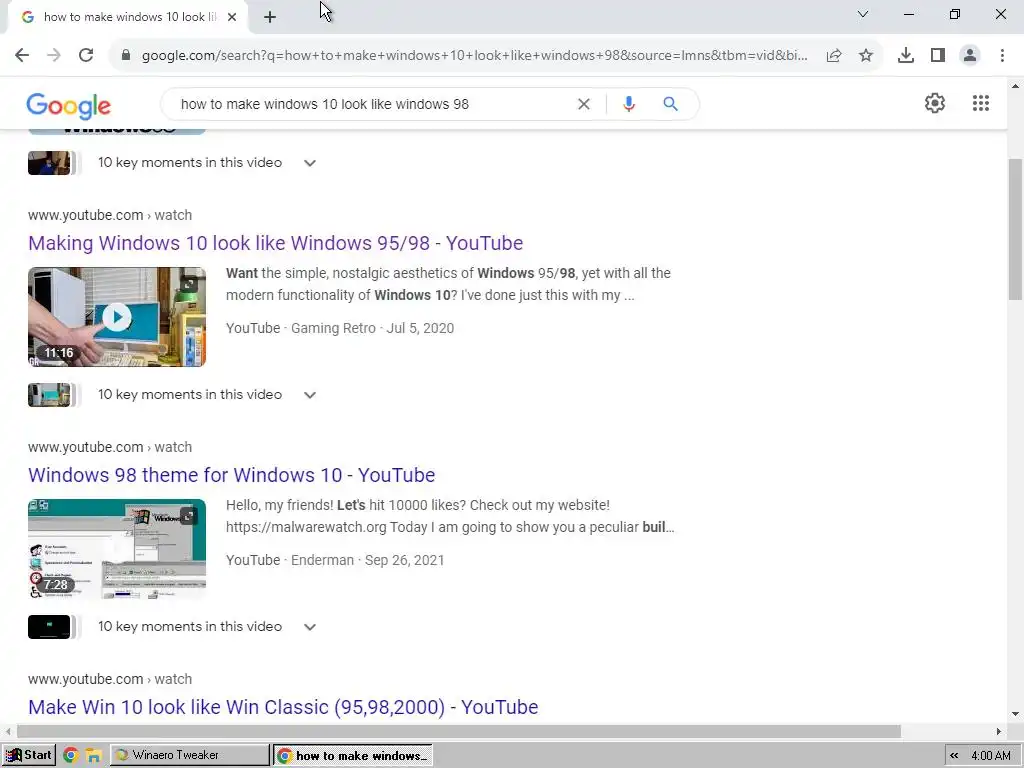The image size is (1024, 768).
Task: Click the expand preview icon on Enderman thumbnail
Action: point(188,516)
